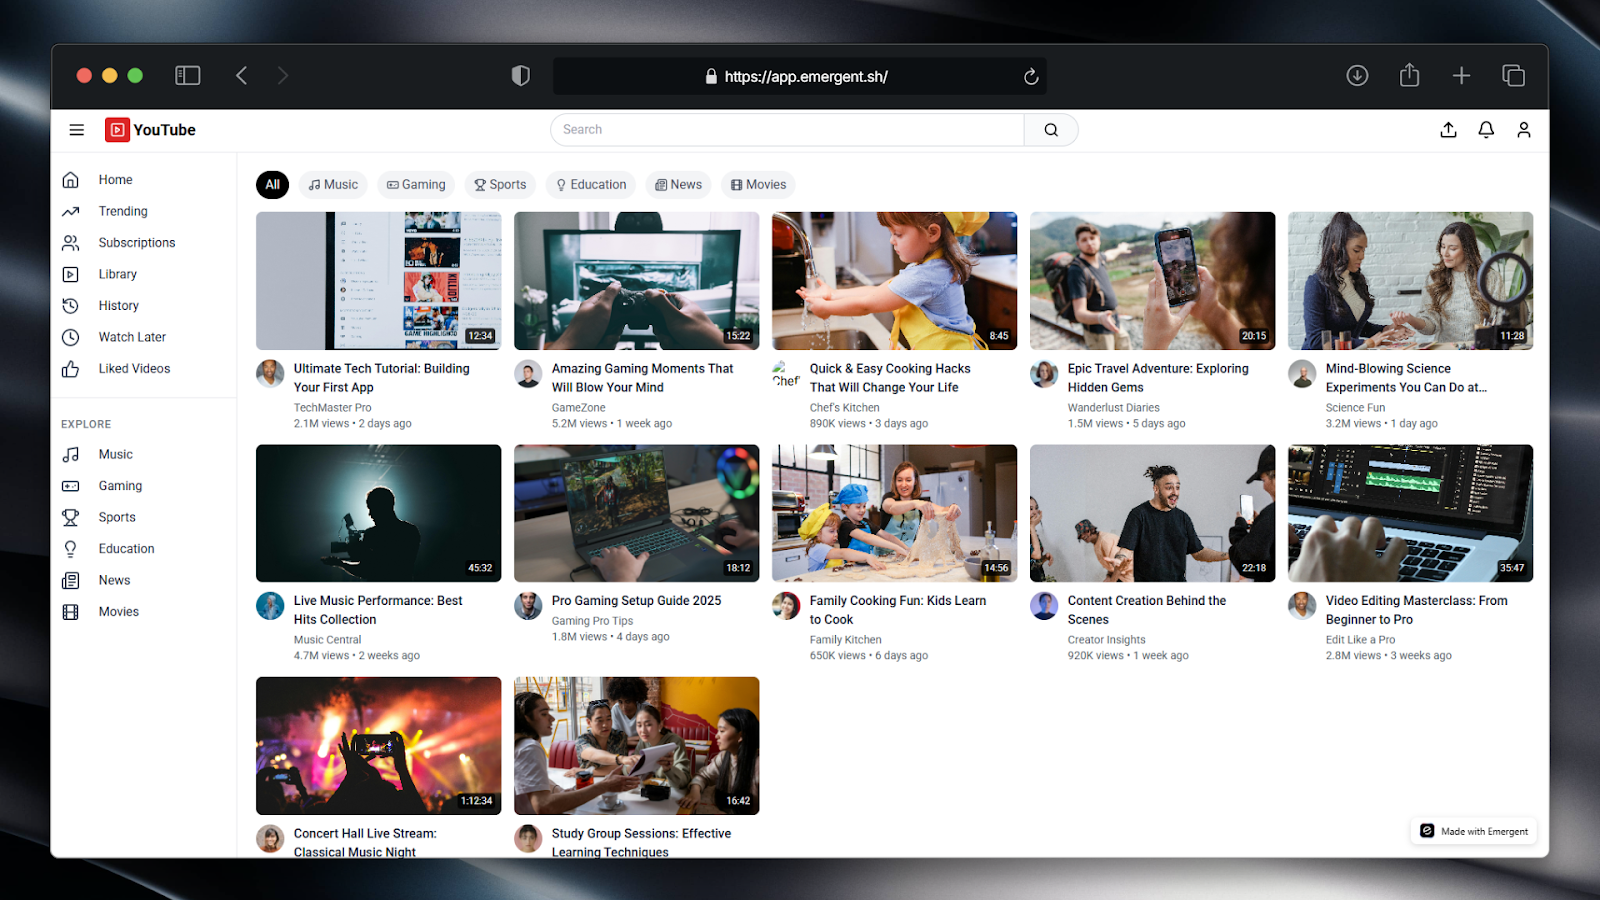Open the hamburger menu next to the YouTube logo
This screenshot has width=1600, height=900.
(76, 130)
